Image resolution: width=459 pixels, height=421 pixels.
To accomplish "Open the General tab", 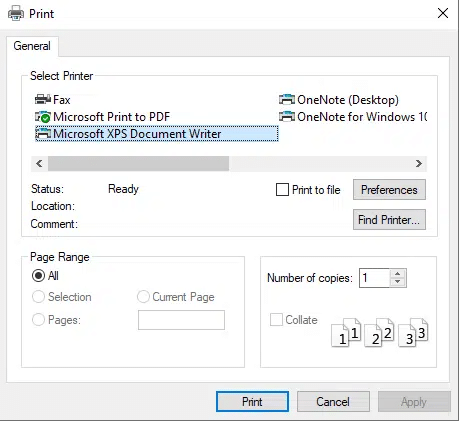I will pos(32,46).
